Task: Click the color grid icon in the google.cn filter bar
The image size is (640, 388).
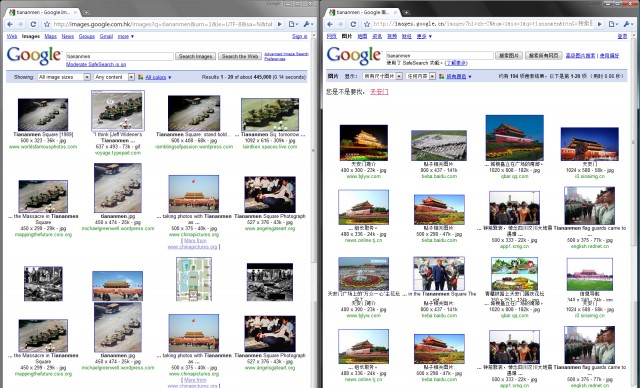Action: [x=441, y=76]
